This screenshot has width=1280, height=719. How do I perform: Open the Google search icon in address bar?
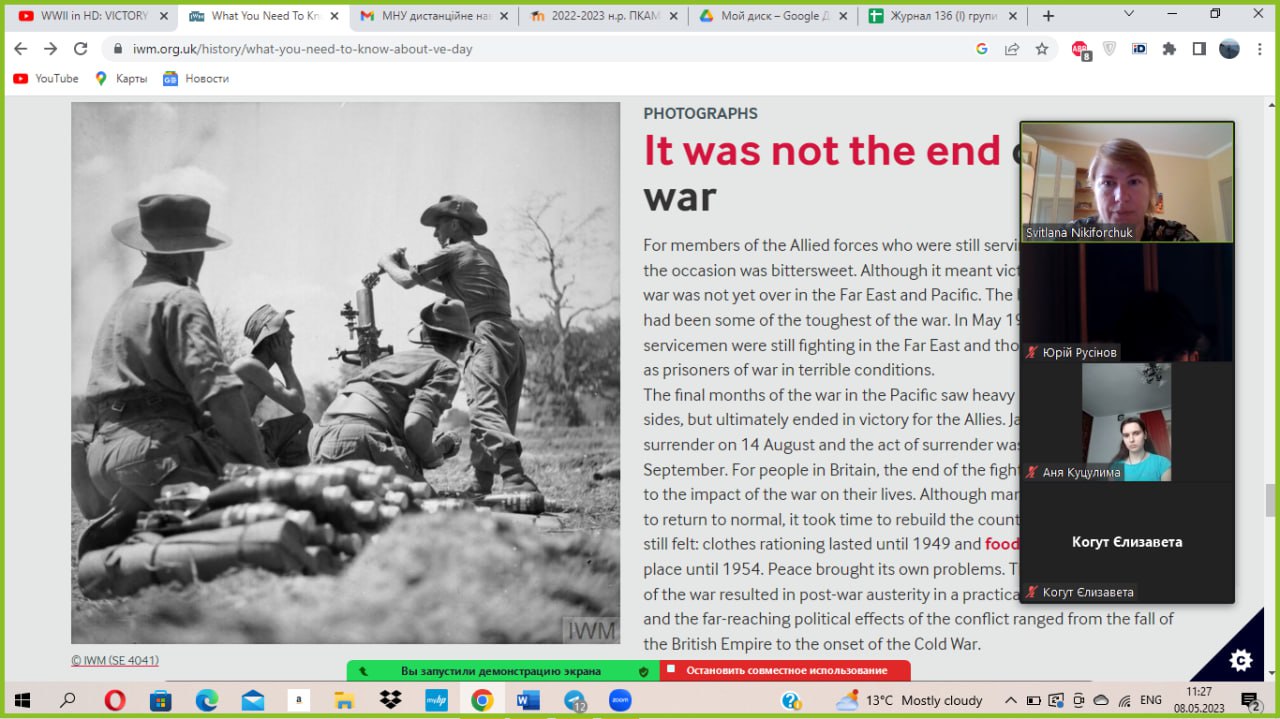tap(982, 49)
